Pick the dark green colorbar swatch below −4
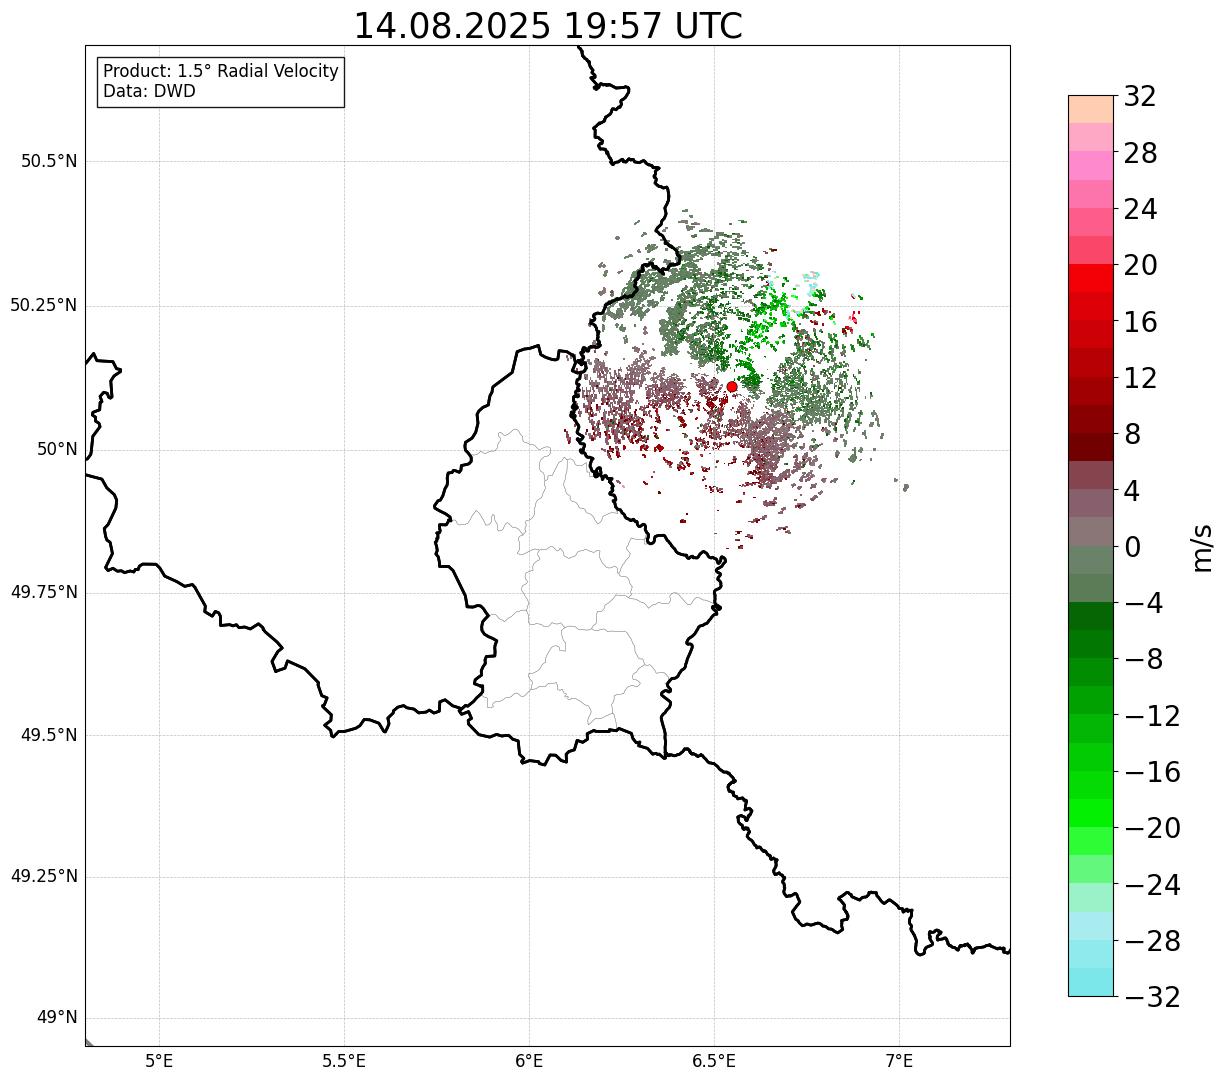Screen dimensions: 1225x1081 tap(1090, 616)
